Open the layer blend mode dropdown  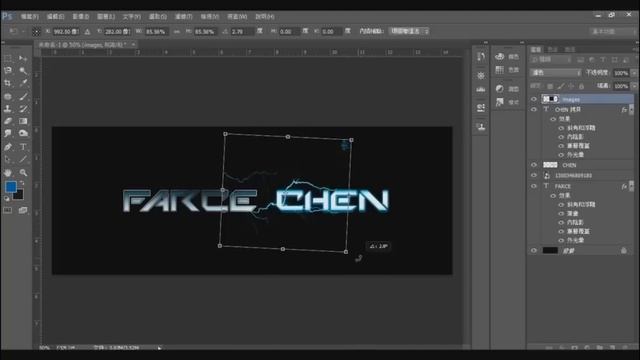tap(555, 73)
